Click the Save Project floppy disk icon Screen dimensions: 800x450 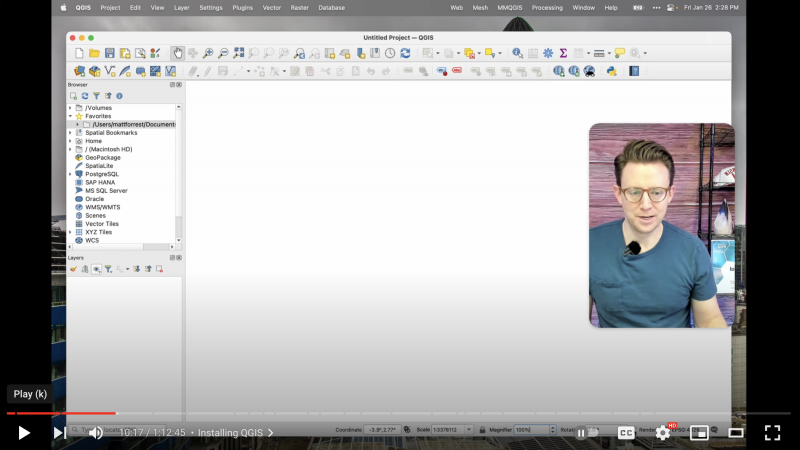109,53
